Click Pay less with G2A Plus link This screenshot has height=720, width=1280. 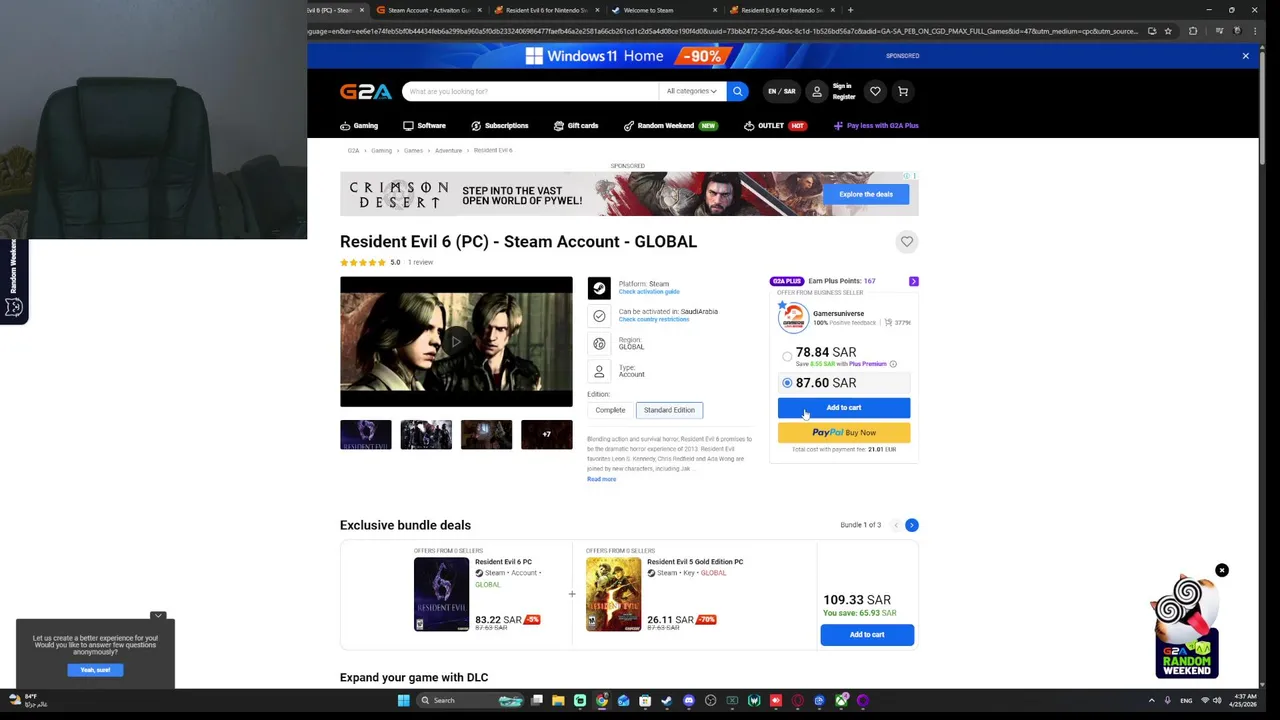point(876,126)
